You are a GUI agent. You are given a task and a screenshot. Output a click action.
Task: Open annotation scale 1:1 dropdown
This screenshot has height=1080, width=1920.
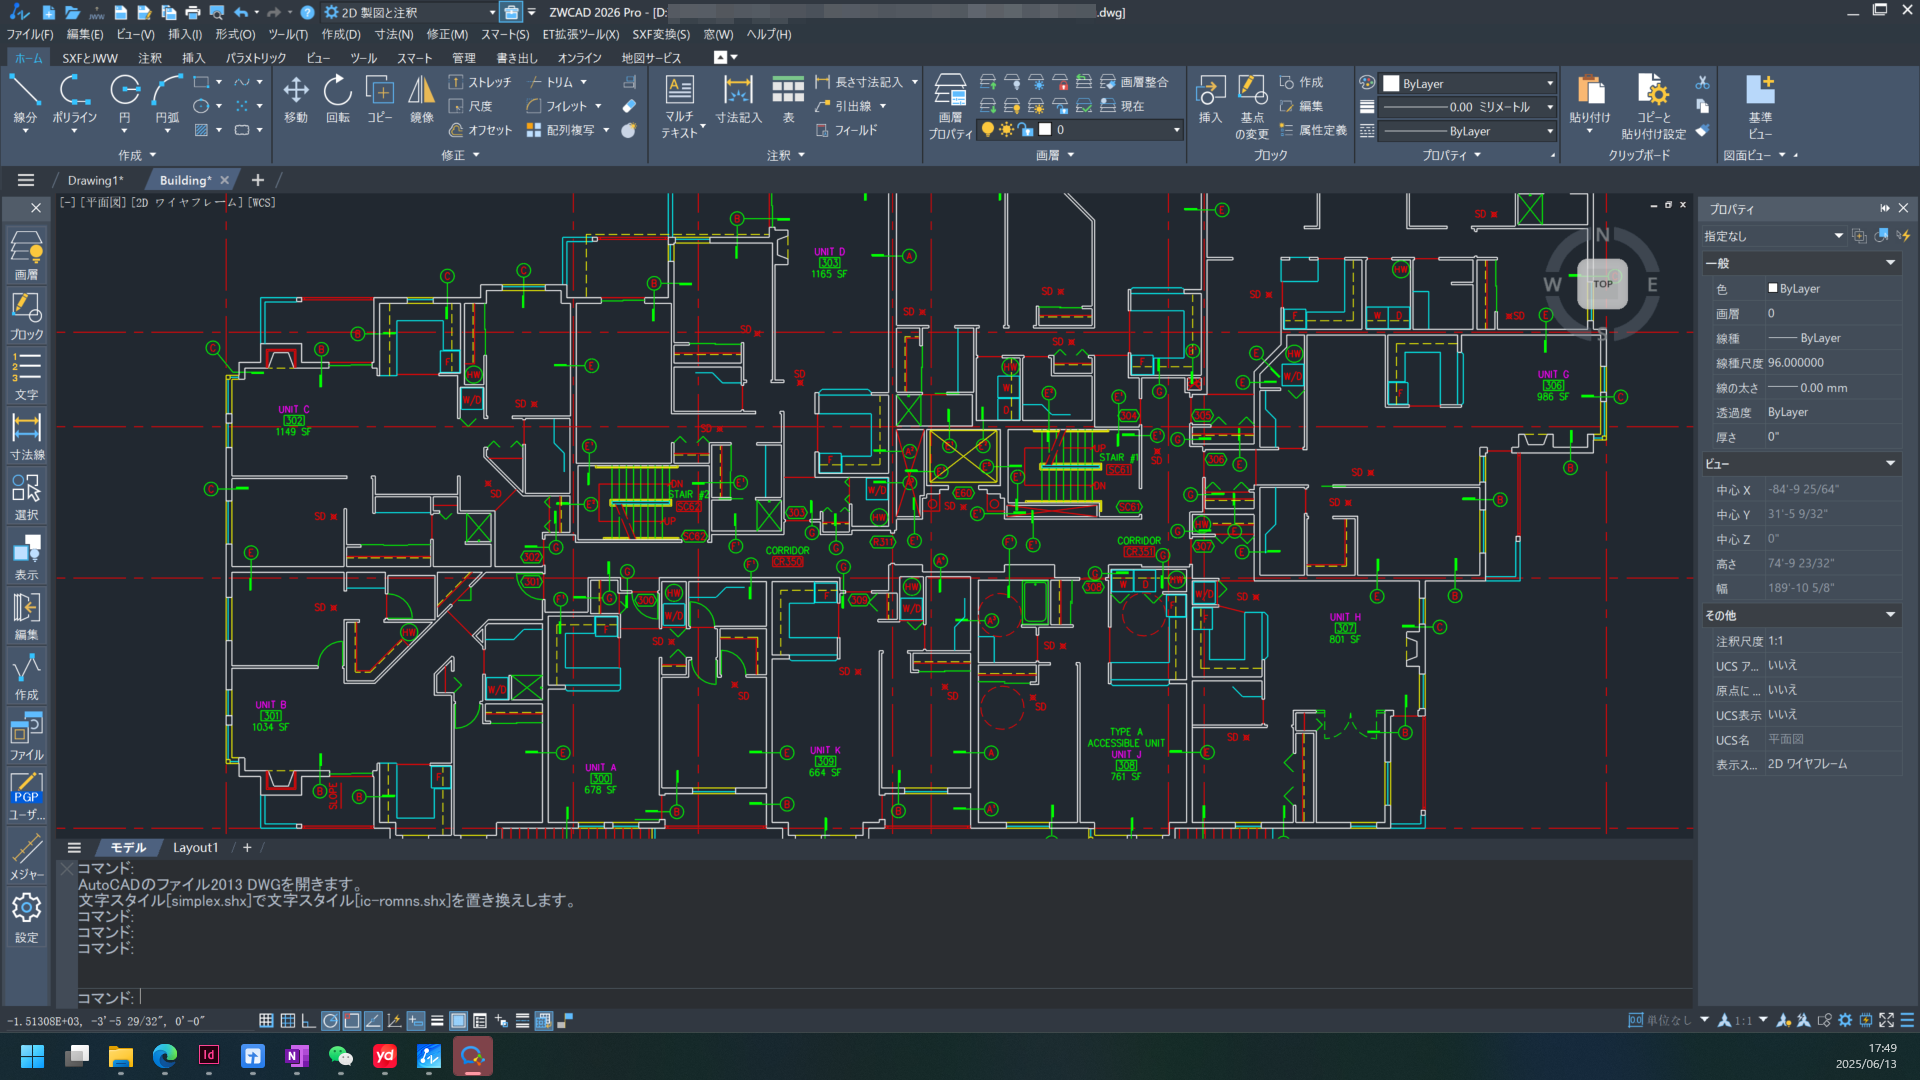pos(1743,1020)
